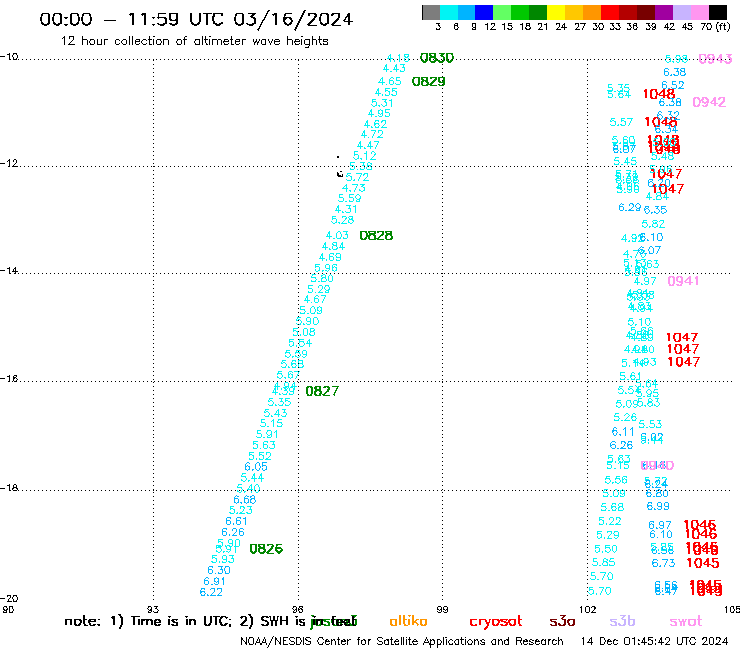Click the wave height value 5.22
This screenshot has width=740, height=650.
(x=610, y=521)
